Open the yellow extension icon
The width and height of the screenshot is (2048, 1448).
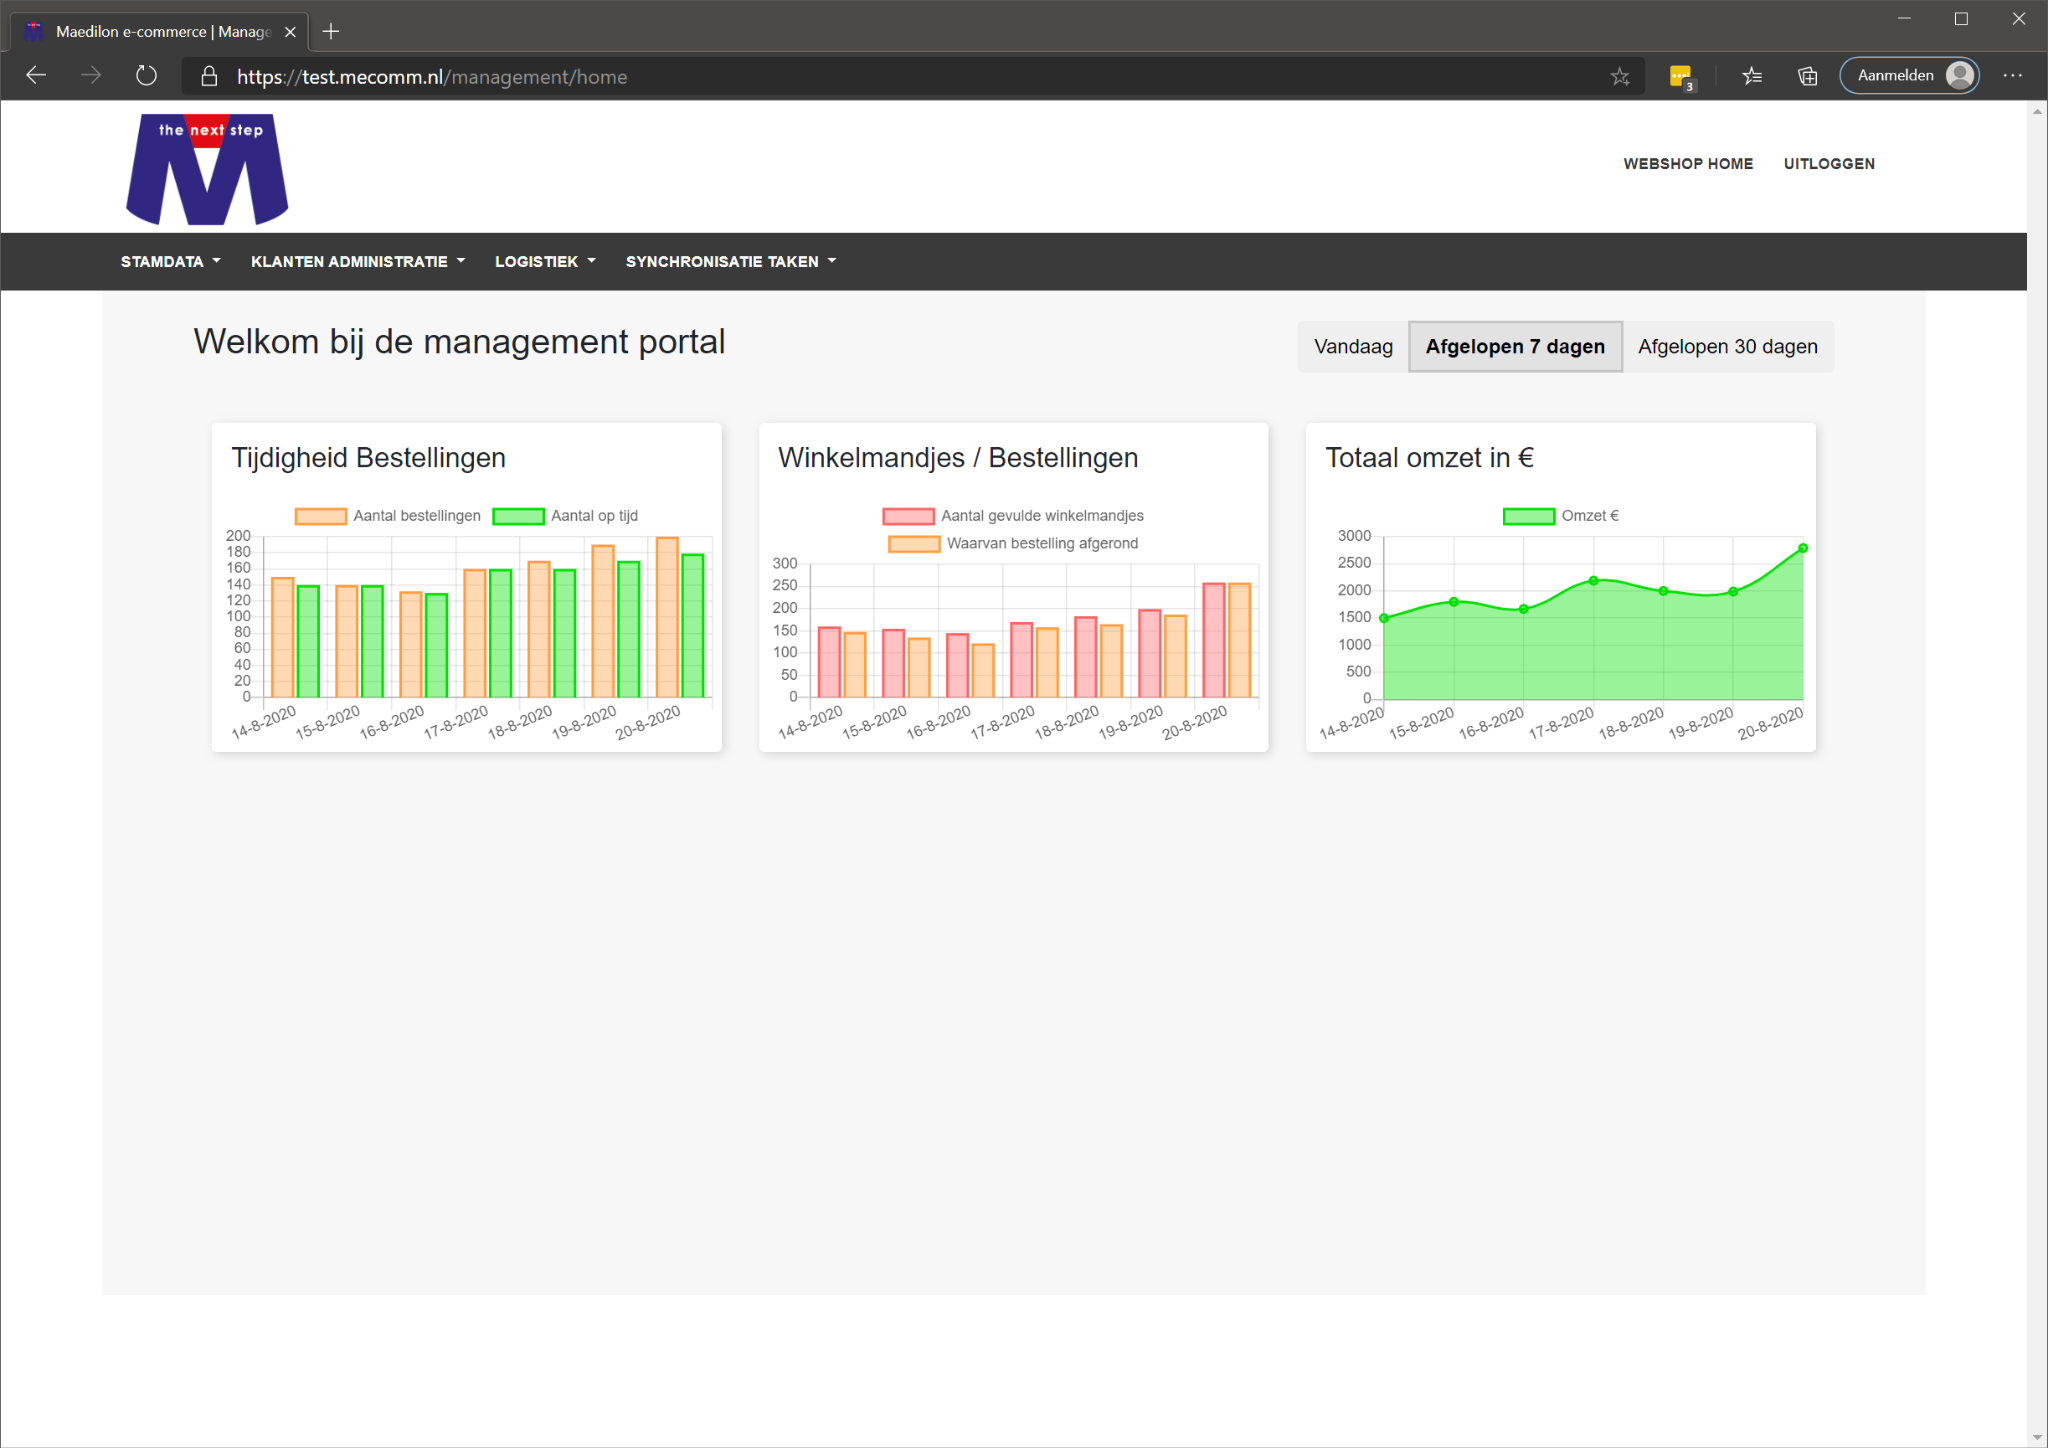click(x=1680, y=76)
